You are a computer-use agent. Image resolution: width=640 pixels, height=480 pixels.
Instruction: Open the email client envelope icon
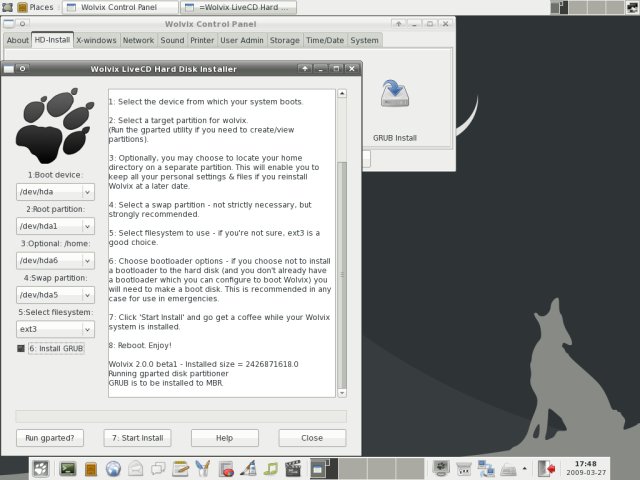136,469
